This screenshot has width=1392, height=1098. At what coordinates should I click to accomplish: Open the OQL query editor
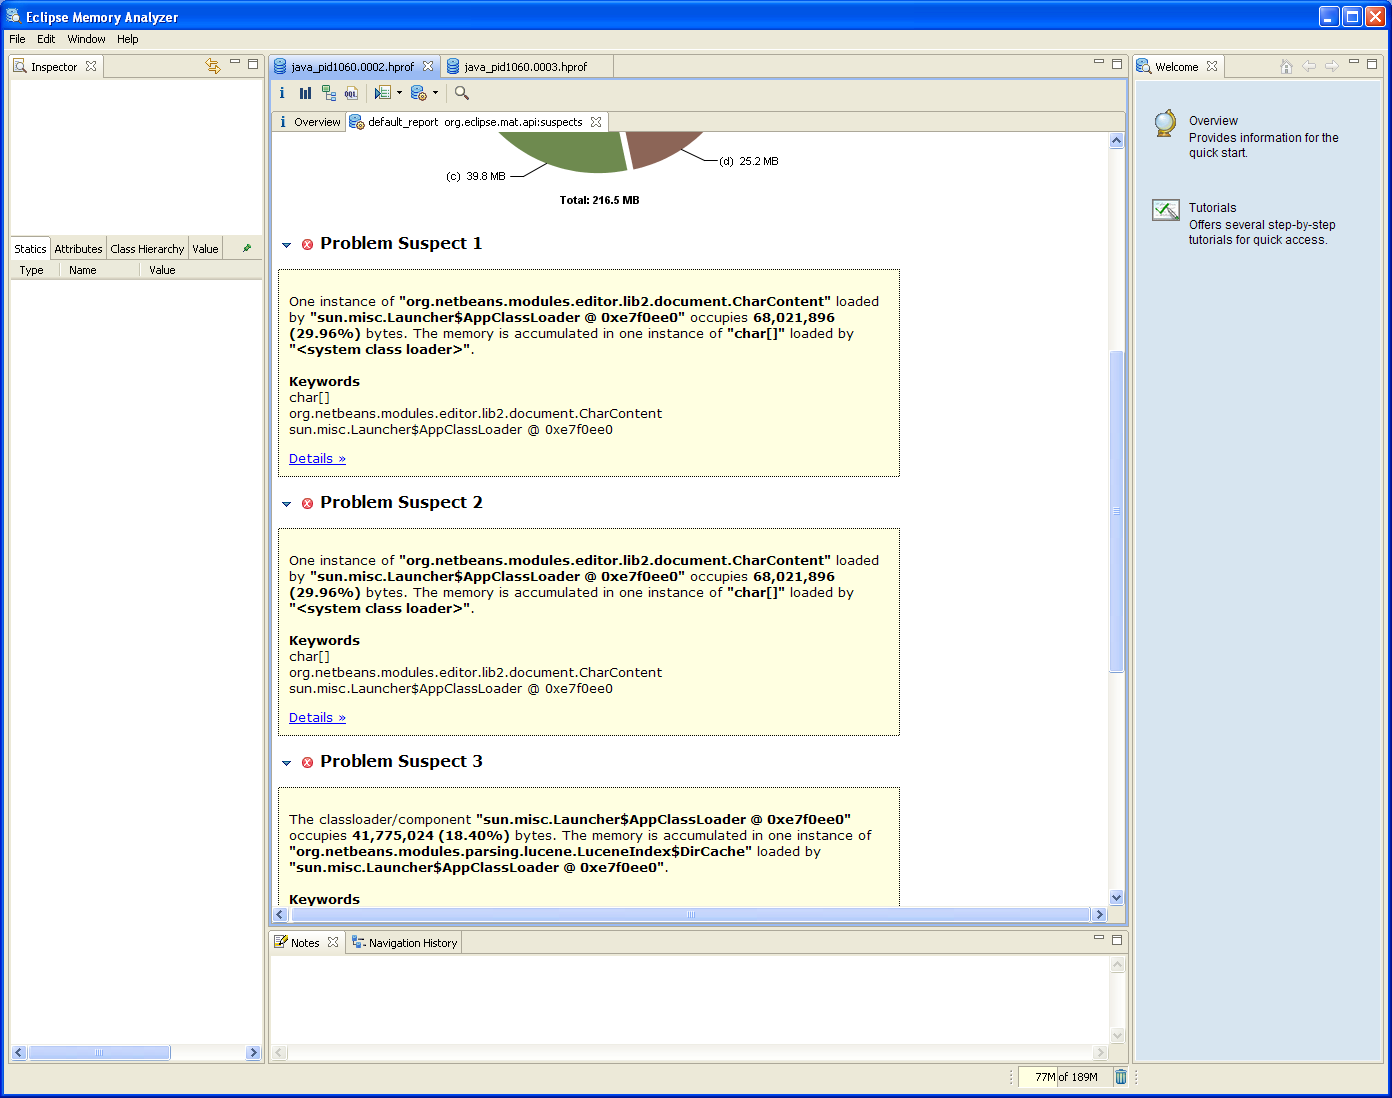(351, 93)
